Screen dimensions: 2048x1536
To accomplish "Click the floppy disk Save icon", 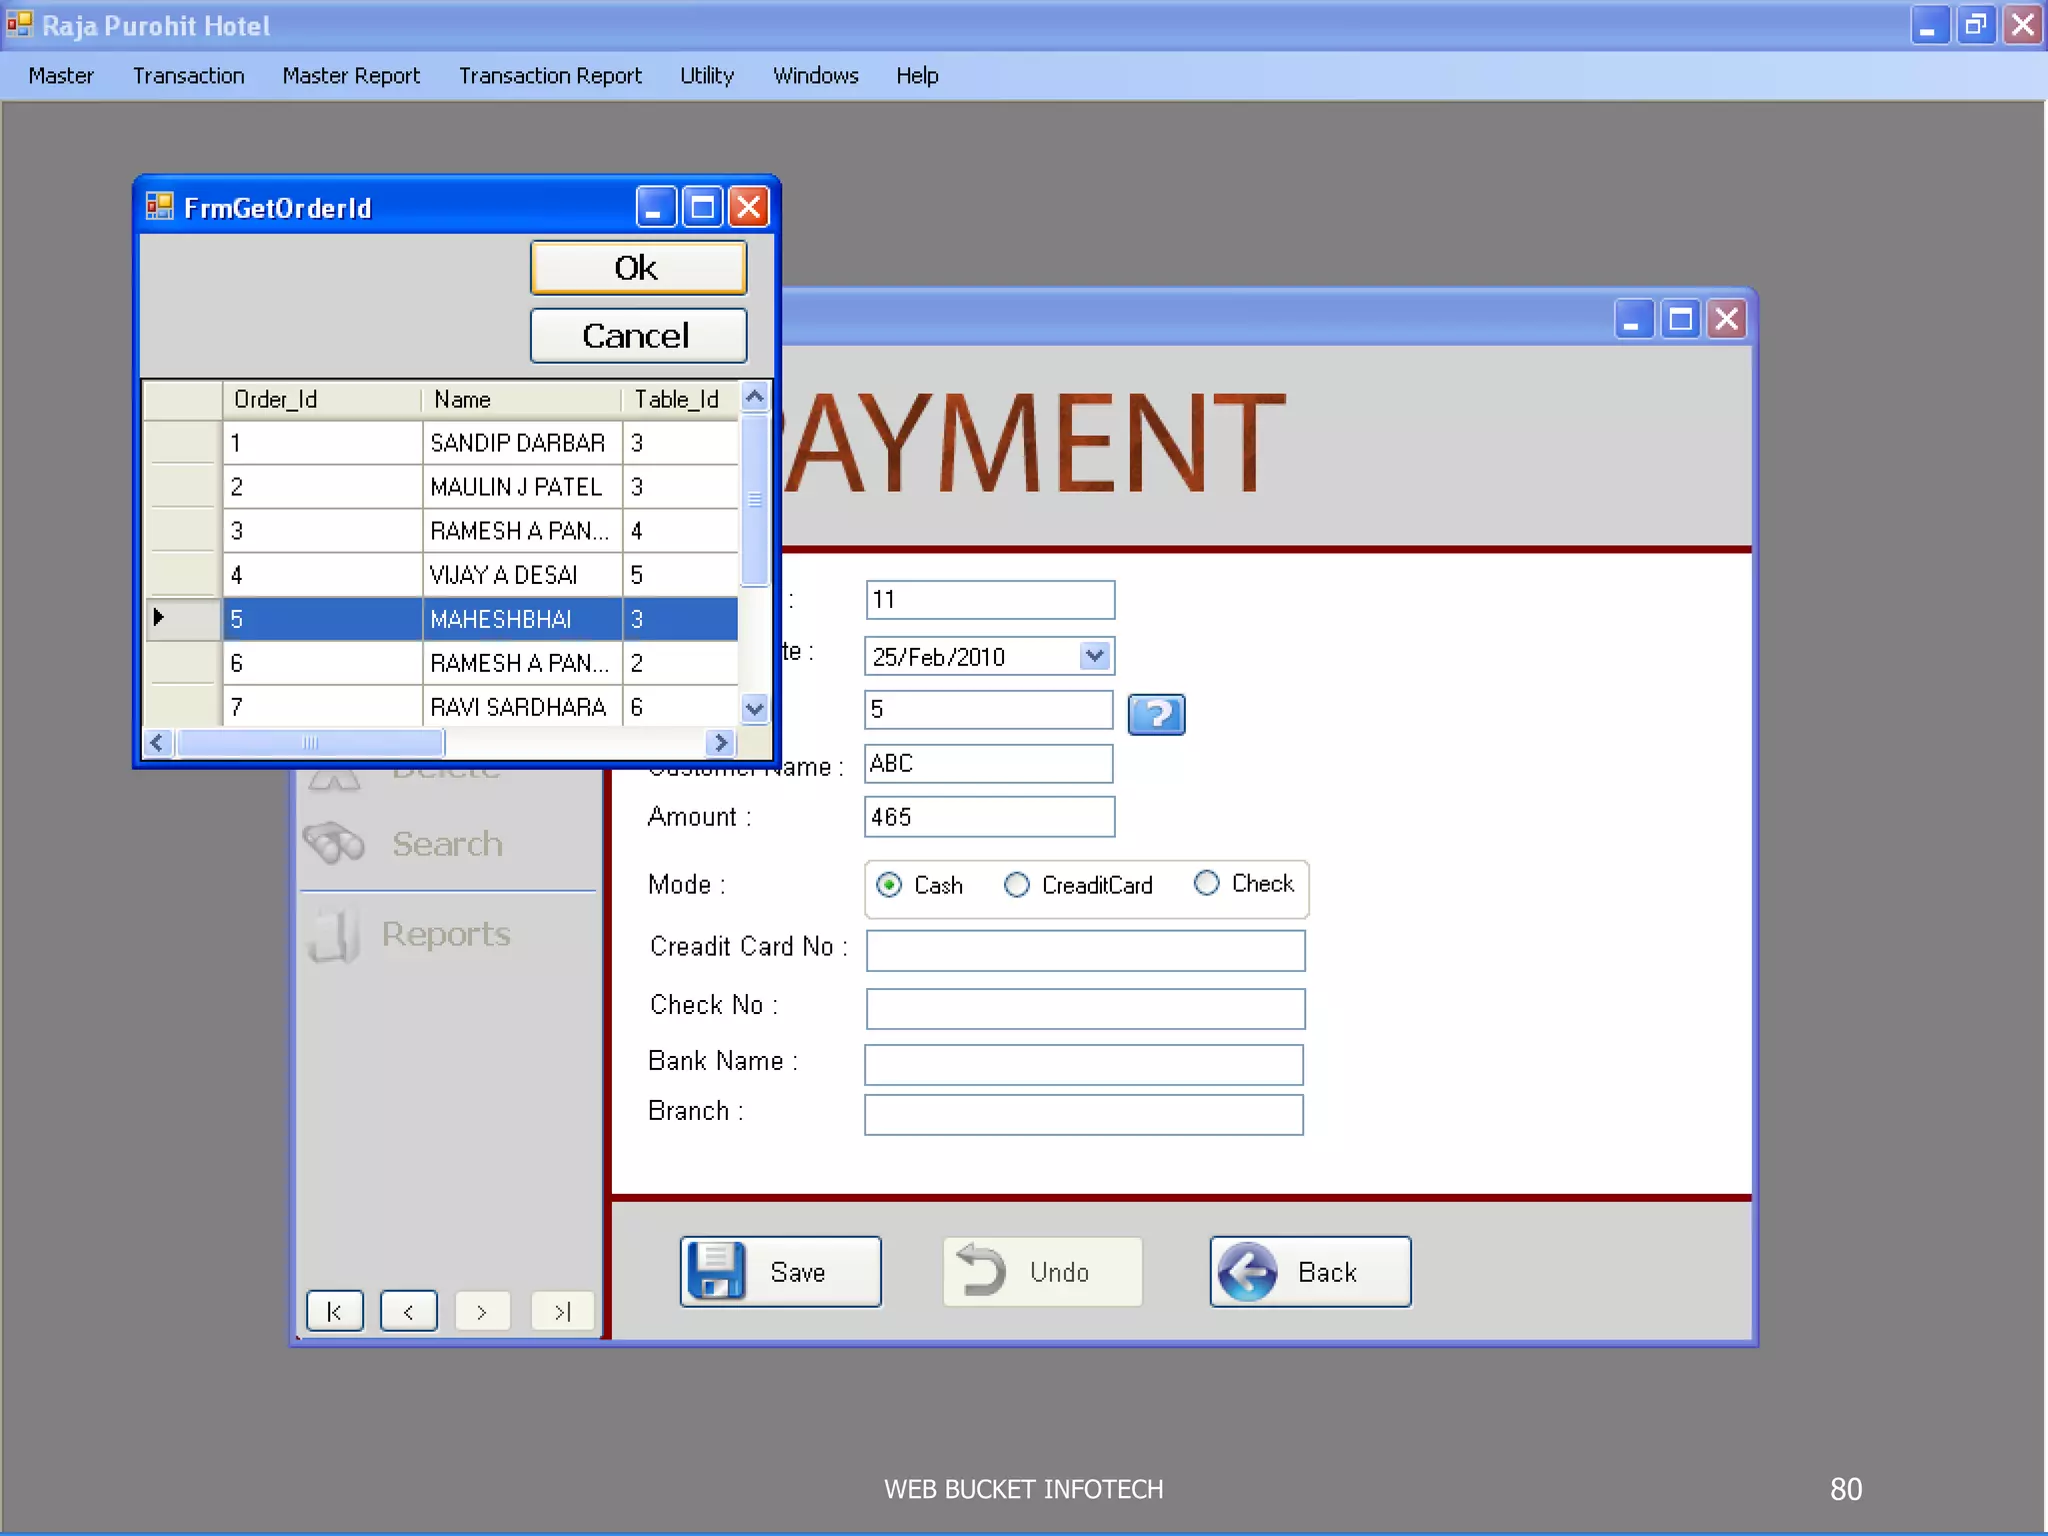I will pyautogui.click(x=717, y=1271).
